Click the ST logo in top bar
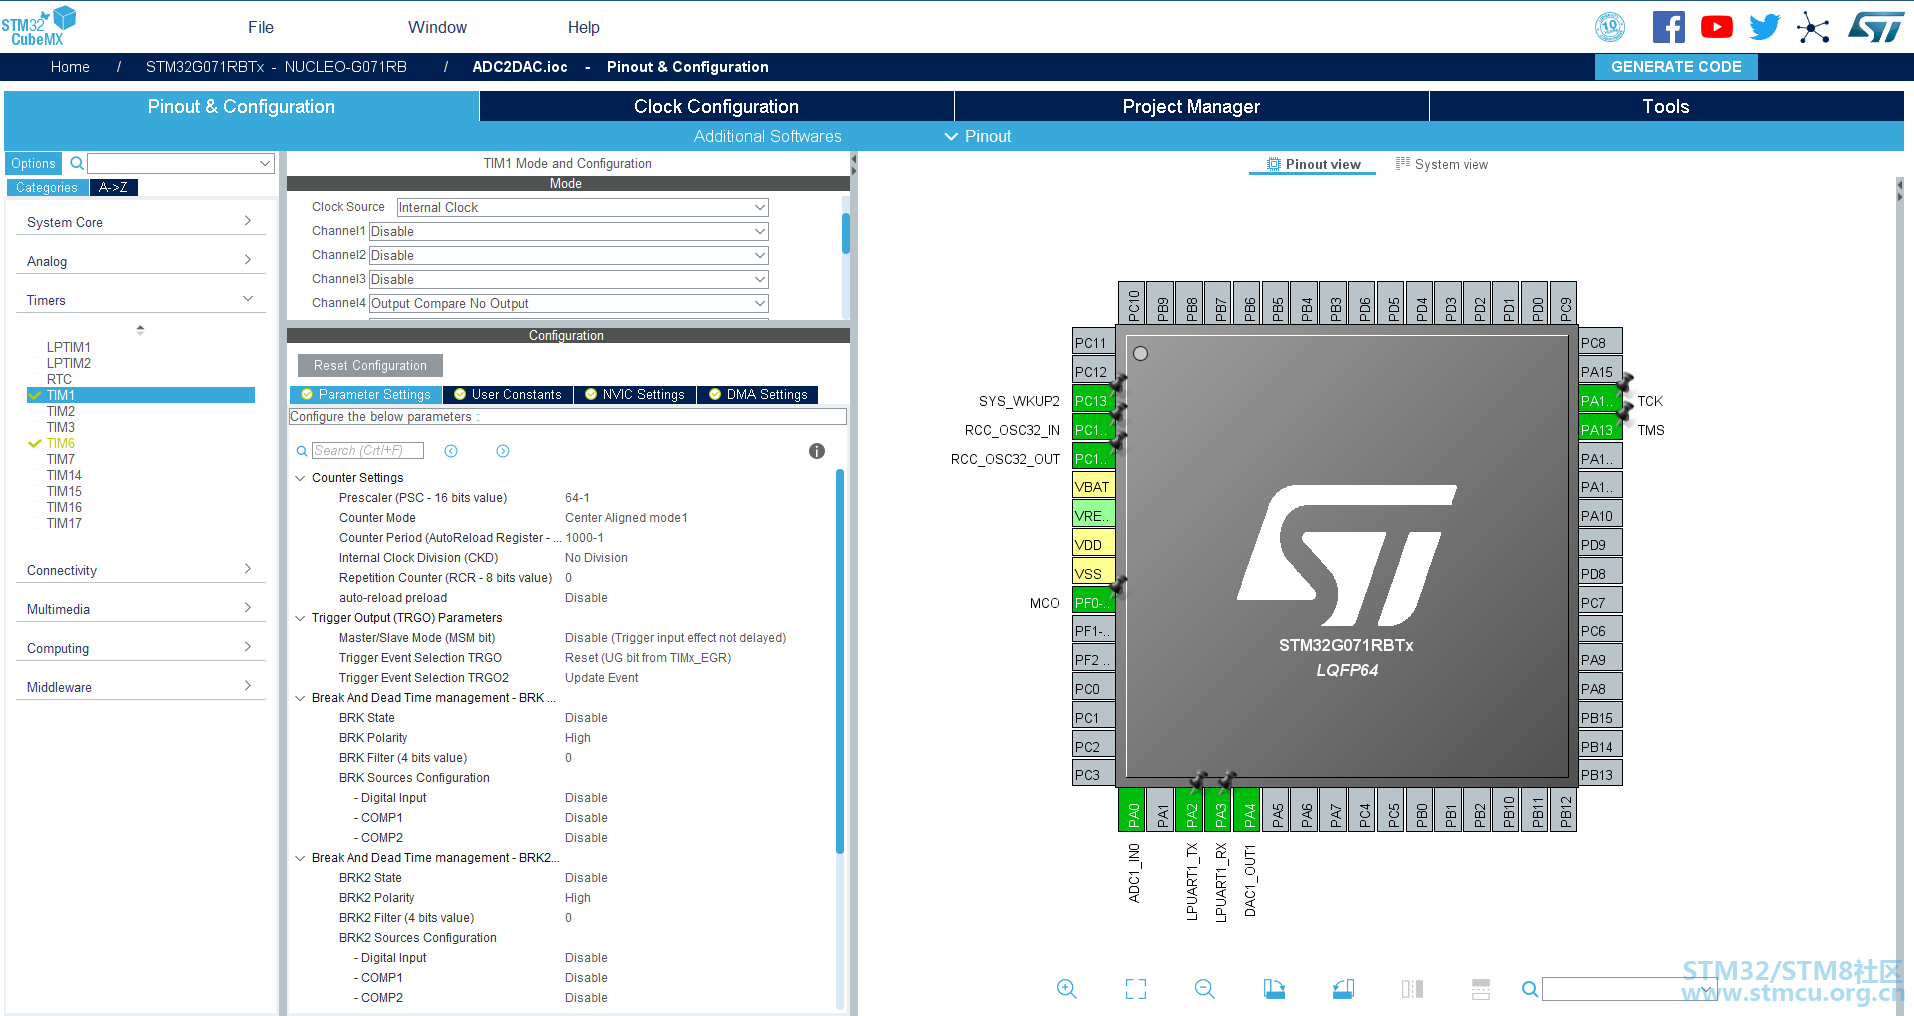This screenshot has height=1016, width=1914. (1876, 27)
